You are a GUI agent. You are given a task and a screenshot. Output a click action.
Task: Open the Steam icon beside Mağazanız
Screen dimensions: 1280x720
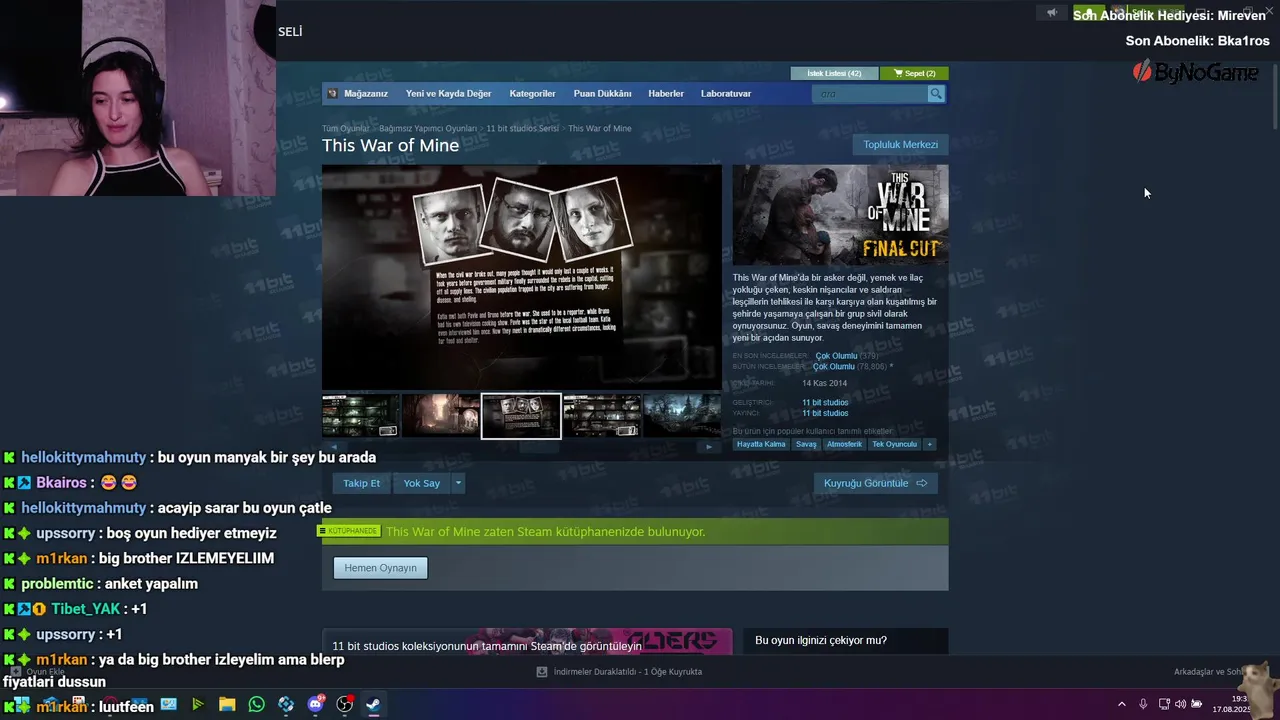tap(333, 93)
